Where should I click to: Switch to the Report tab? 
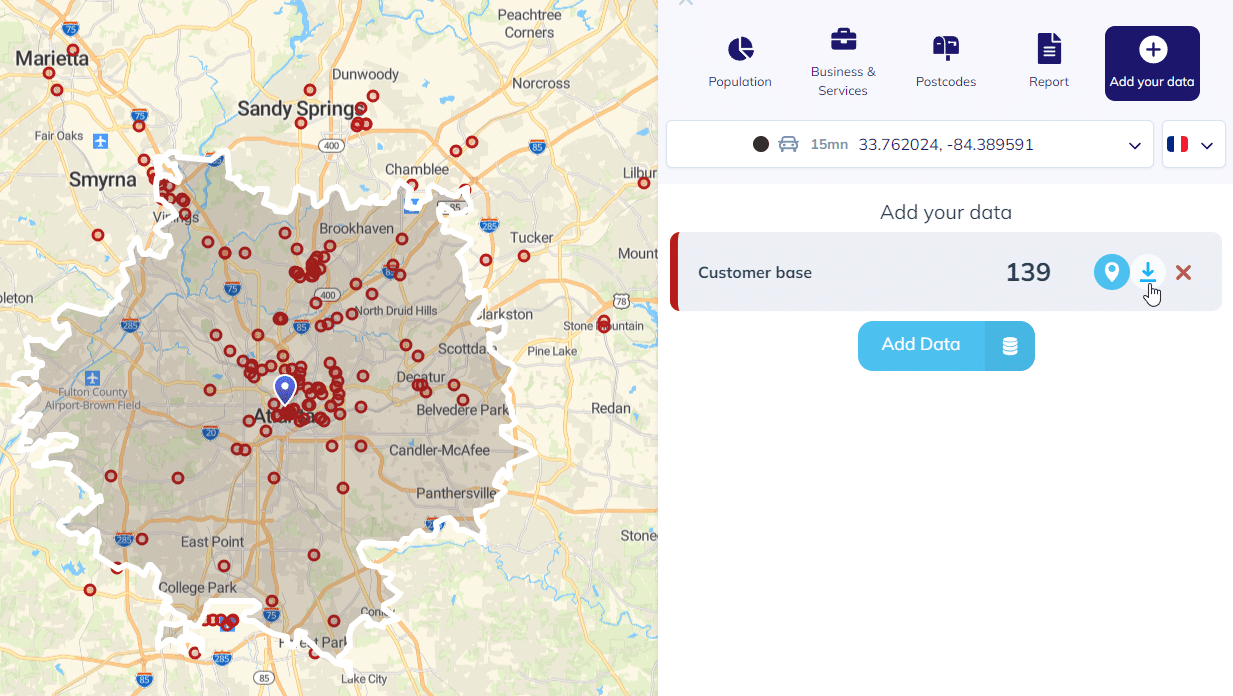[1048, 47]
